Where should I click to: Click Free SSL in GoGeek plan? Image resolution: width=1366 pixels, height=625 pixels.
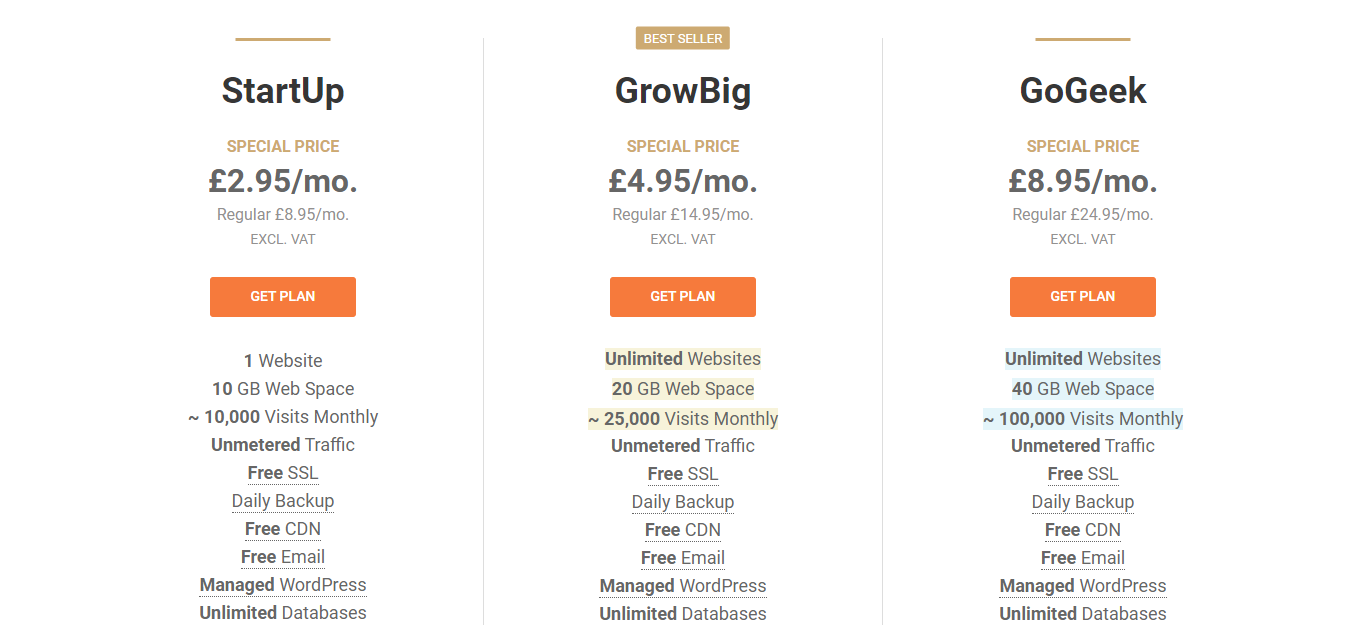[1083, 474]
